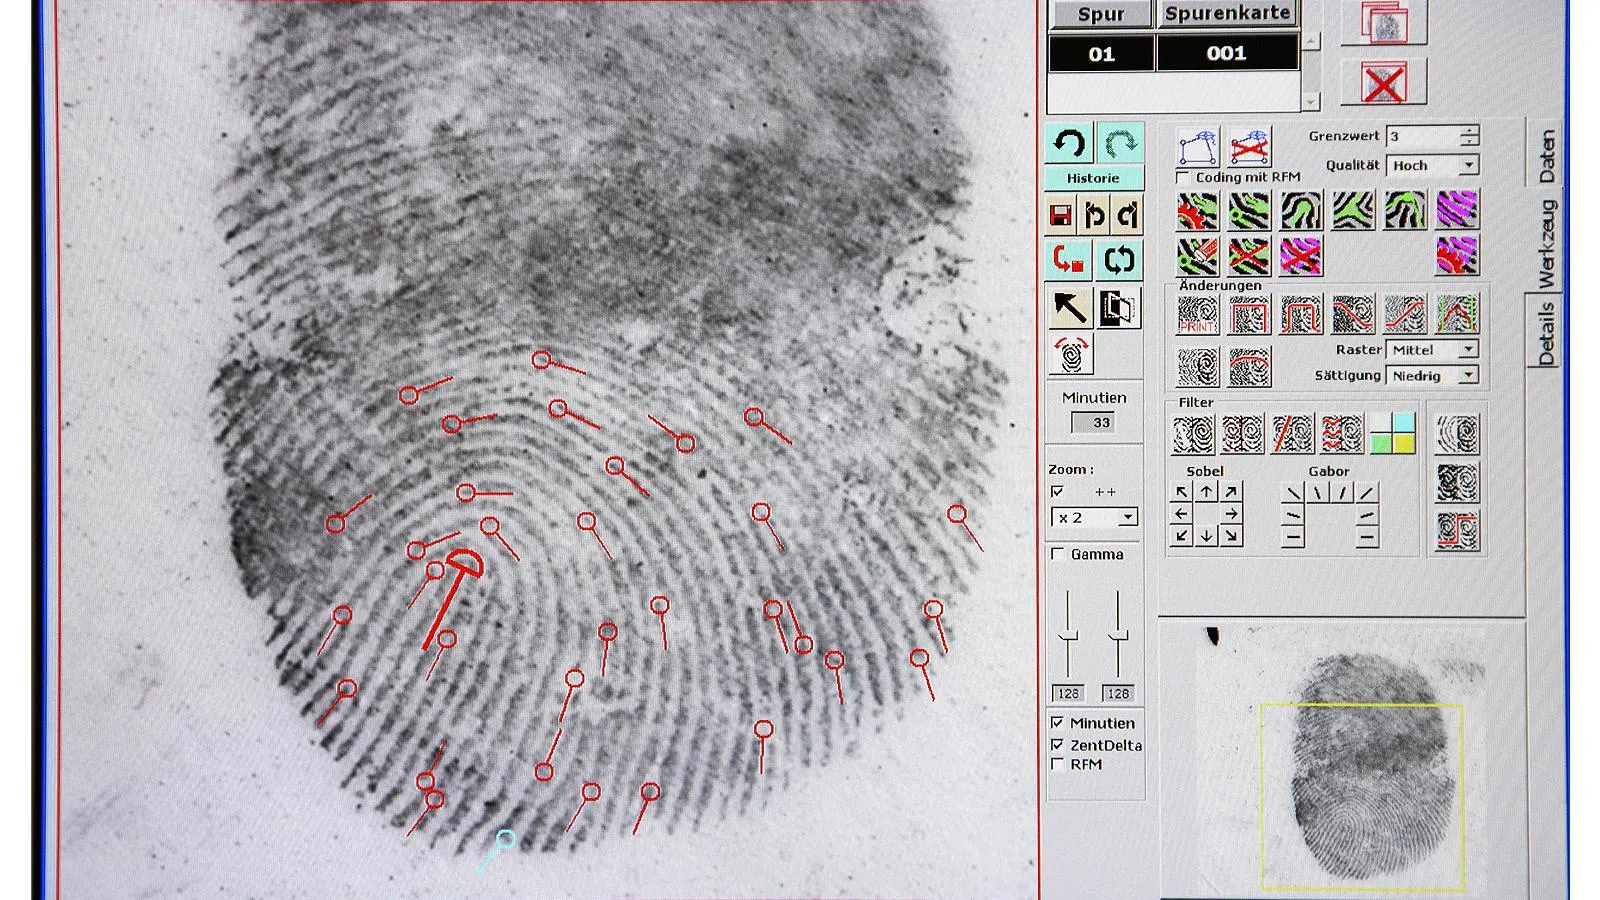Click the PRINT fingerprint icon under Änderungen
The width and height of the screenshot is (1600, 900).
(x=1197, y=315)
